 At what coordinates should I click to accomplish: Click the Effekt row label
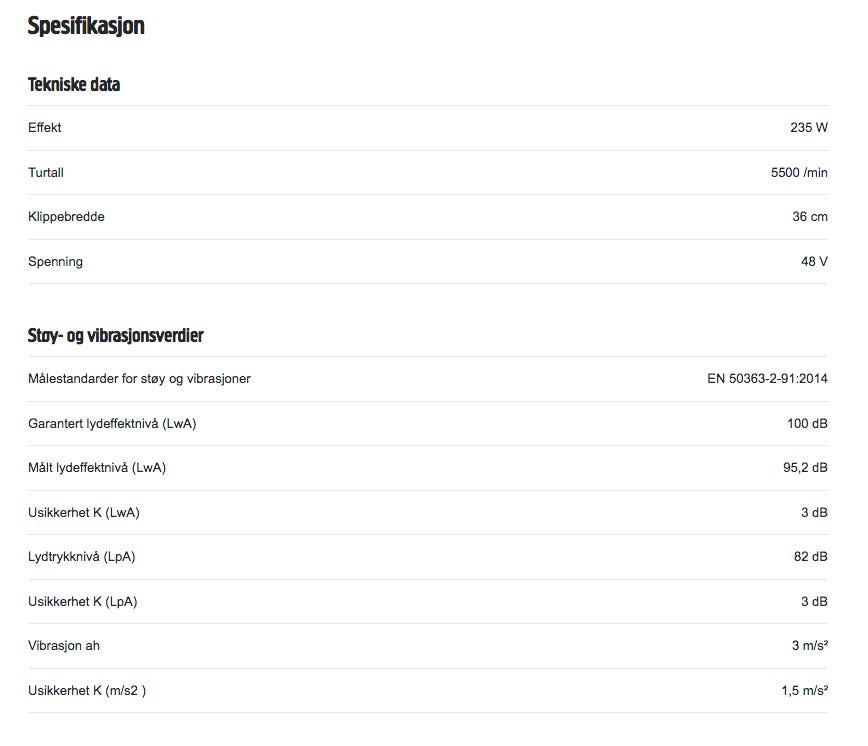(45, 128)
